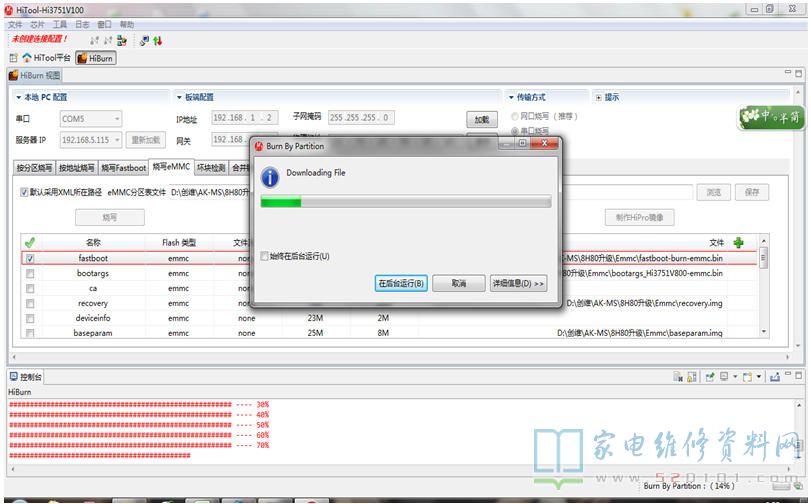Expand the 提示 section
811x504 pixels.
(600, 97)
